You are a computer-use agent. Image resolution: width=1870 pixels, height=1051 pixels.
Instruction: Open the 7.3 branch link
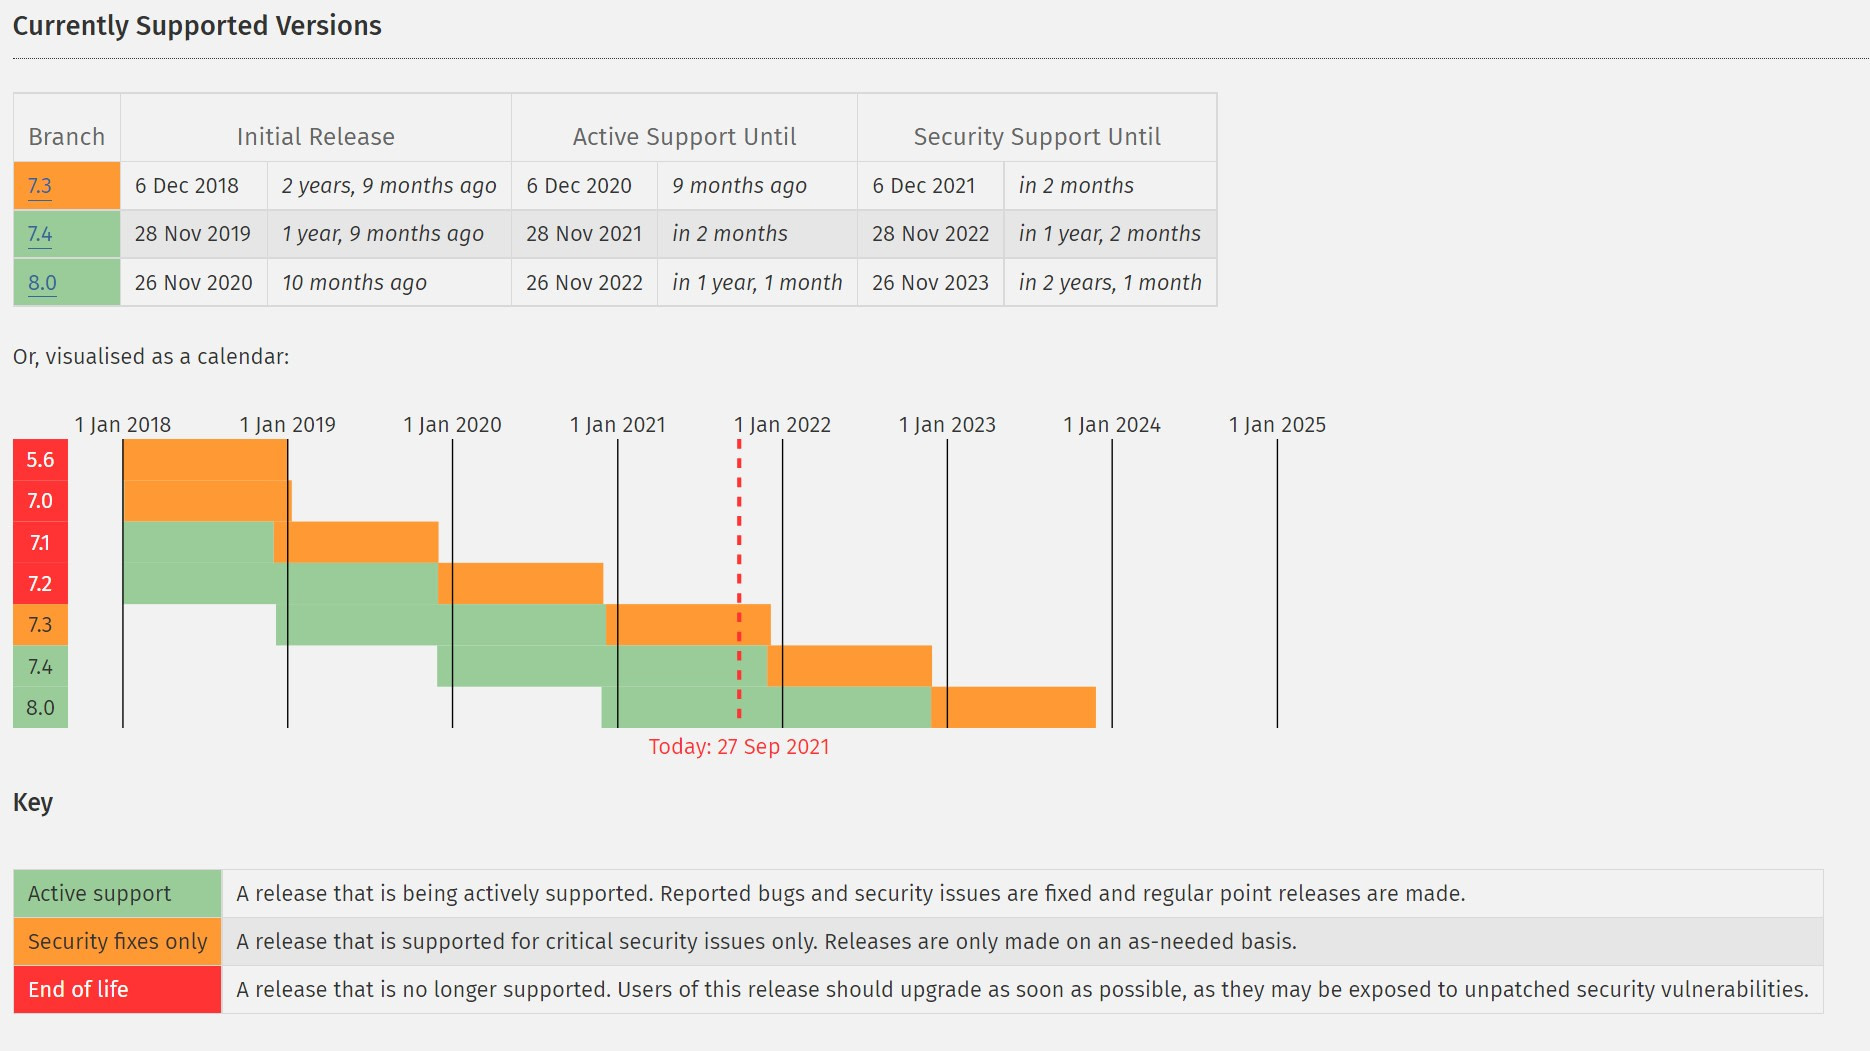[x=40, y=186]
